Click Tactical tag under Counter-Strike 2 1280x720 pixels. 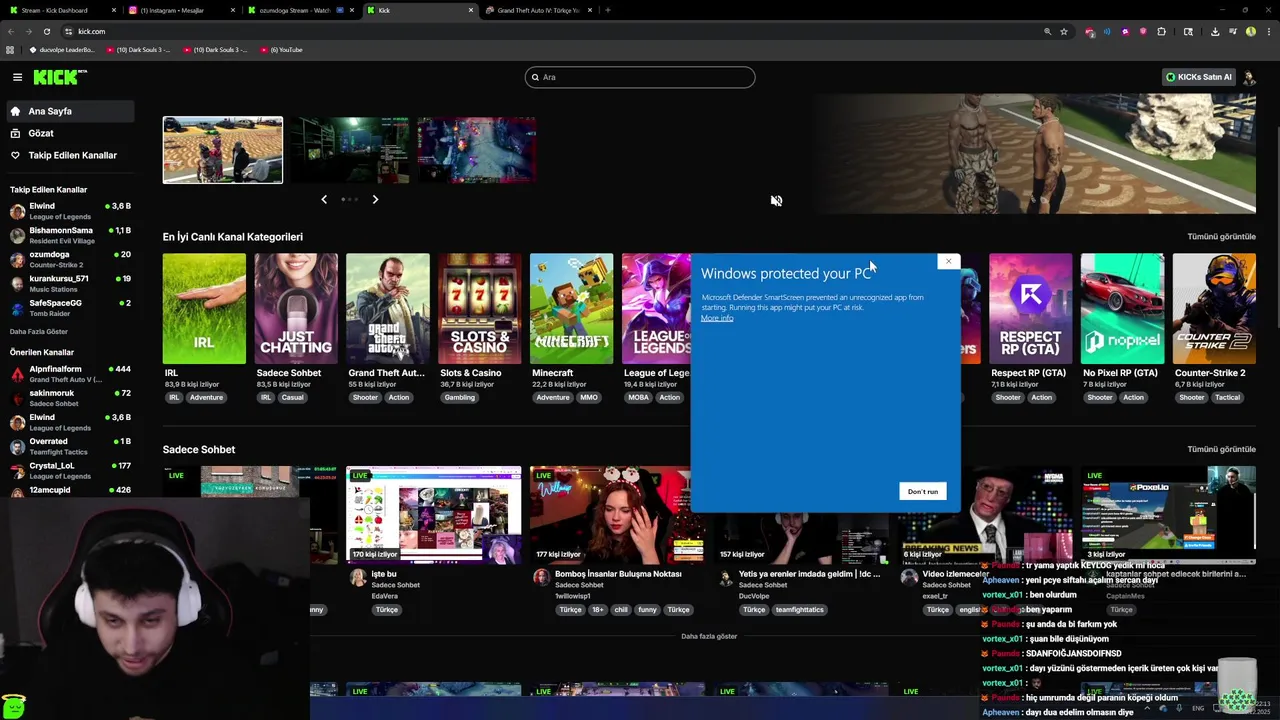click(1227, 397)
